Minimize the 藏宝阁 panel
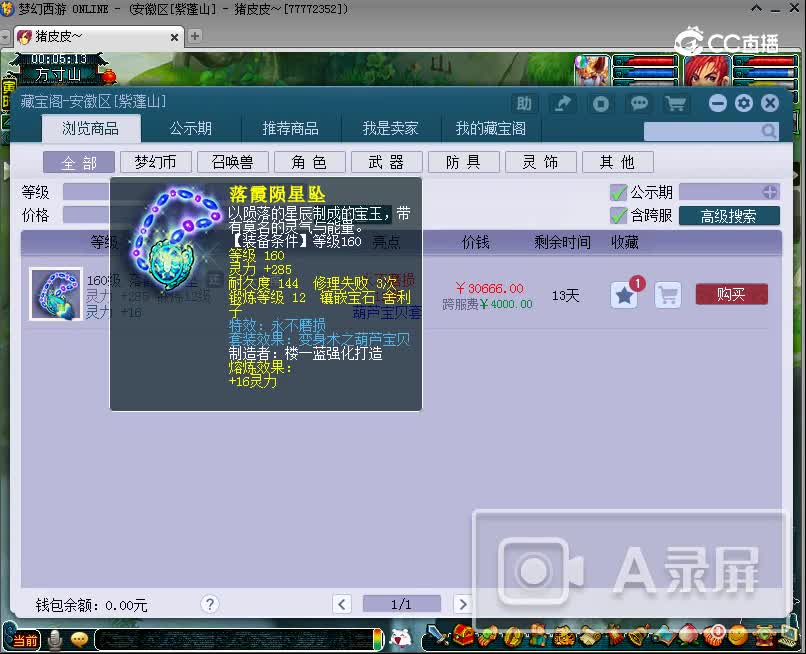806x654 pixels. click(718, 103)
